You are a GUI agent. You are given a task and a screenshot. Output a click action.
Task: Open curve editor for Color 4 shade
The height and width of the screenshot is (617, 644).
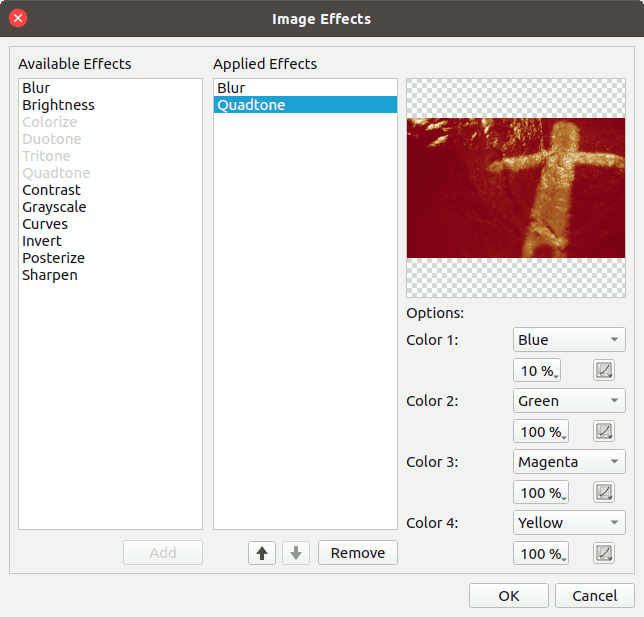tap(604, 554)
